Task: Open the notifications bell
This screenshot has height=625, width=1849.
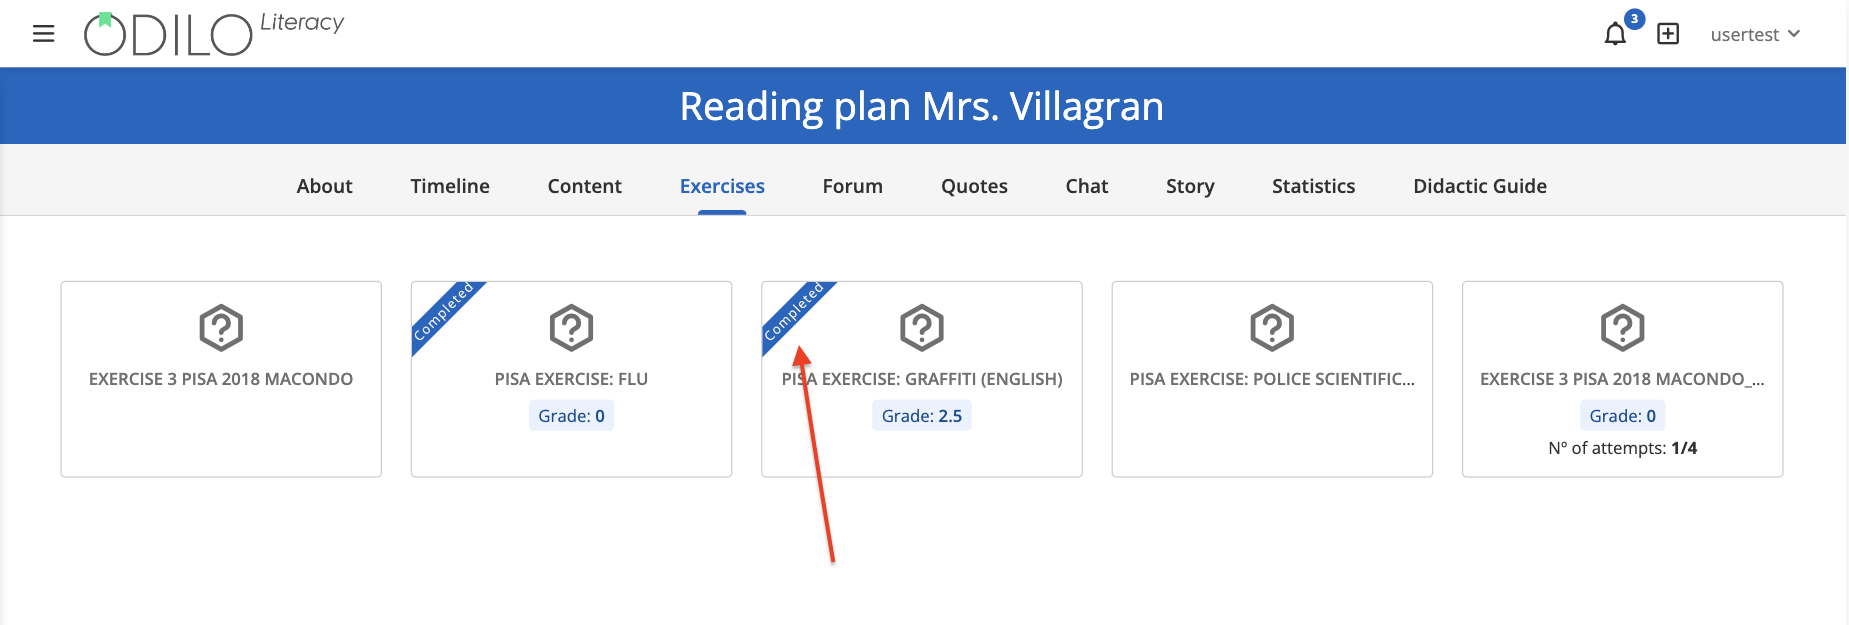Action: (1615, 34)
